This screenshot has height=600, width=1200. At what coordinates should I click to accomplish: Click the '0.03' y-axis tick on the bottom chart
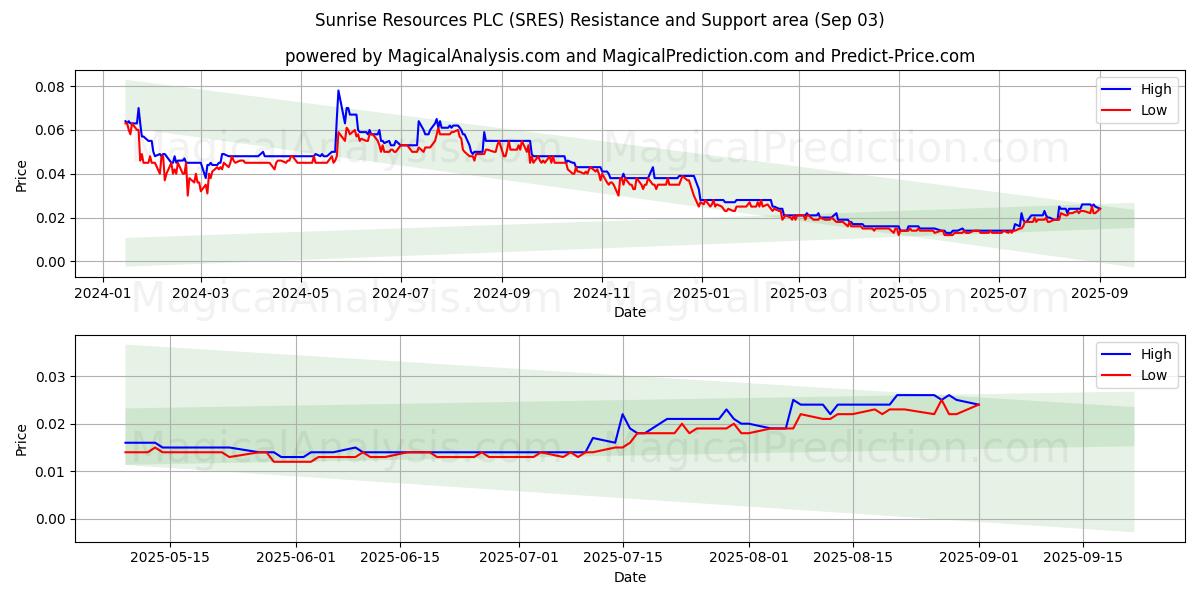[50, 377]
